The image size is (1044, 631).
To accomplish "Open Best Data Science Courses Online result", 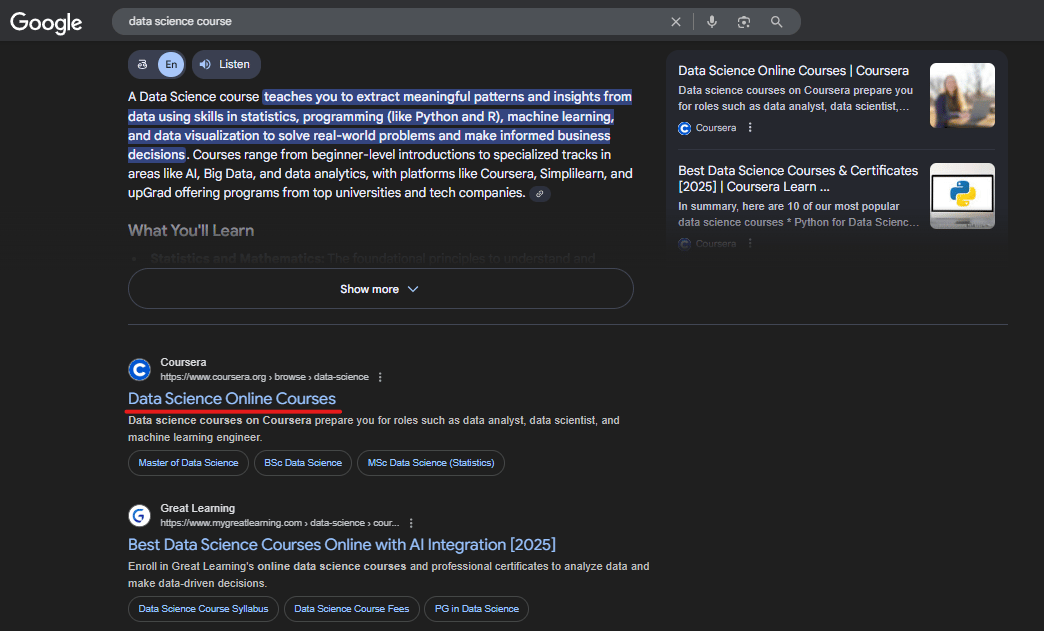I will (x=341, y=545).
